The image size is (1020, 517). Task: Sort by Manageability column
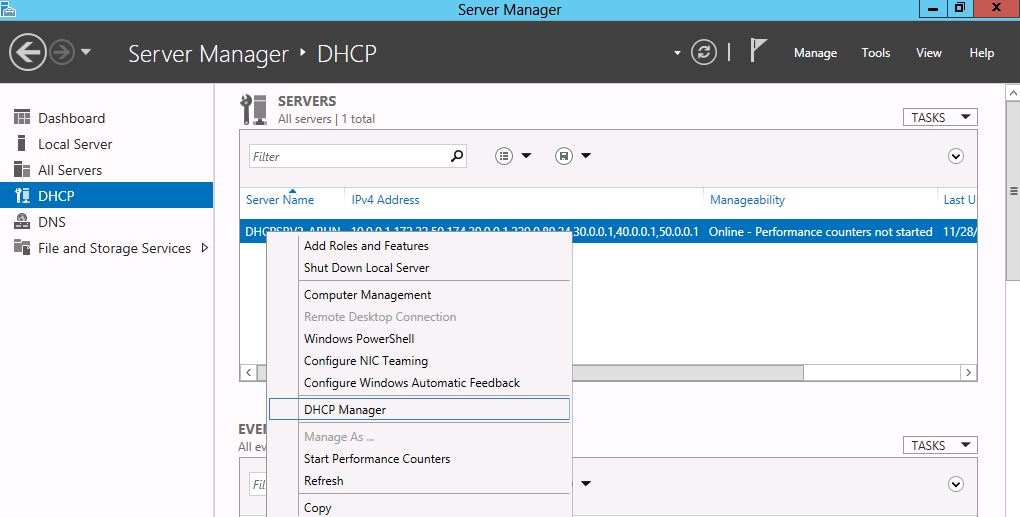pos(747,200)
